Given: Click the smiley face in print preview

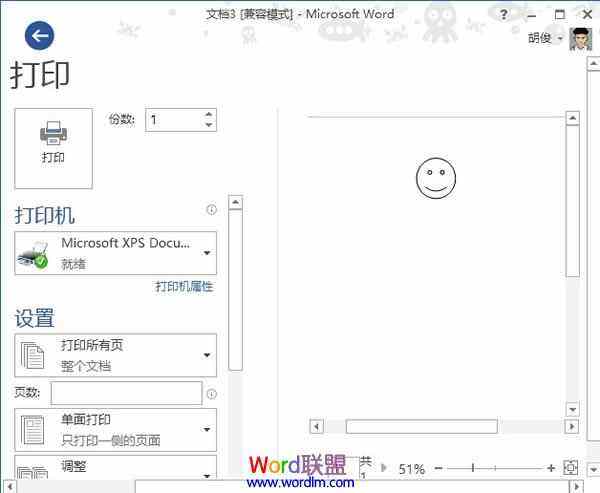Looking at the screenshot, I should 436,178.
